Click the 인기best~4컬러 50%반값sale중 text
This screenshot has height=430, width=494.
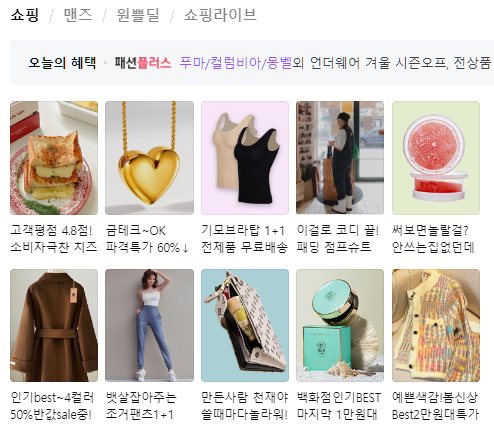coord(52,406)
